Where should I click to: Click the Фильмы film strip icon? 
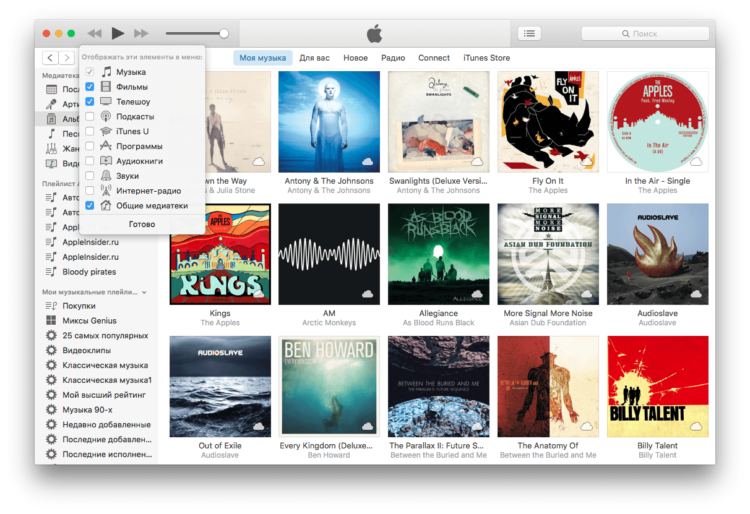point(106,87)
